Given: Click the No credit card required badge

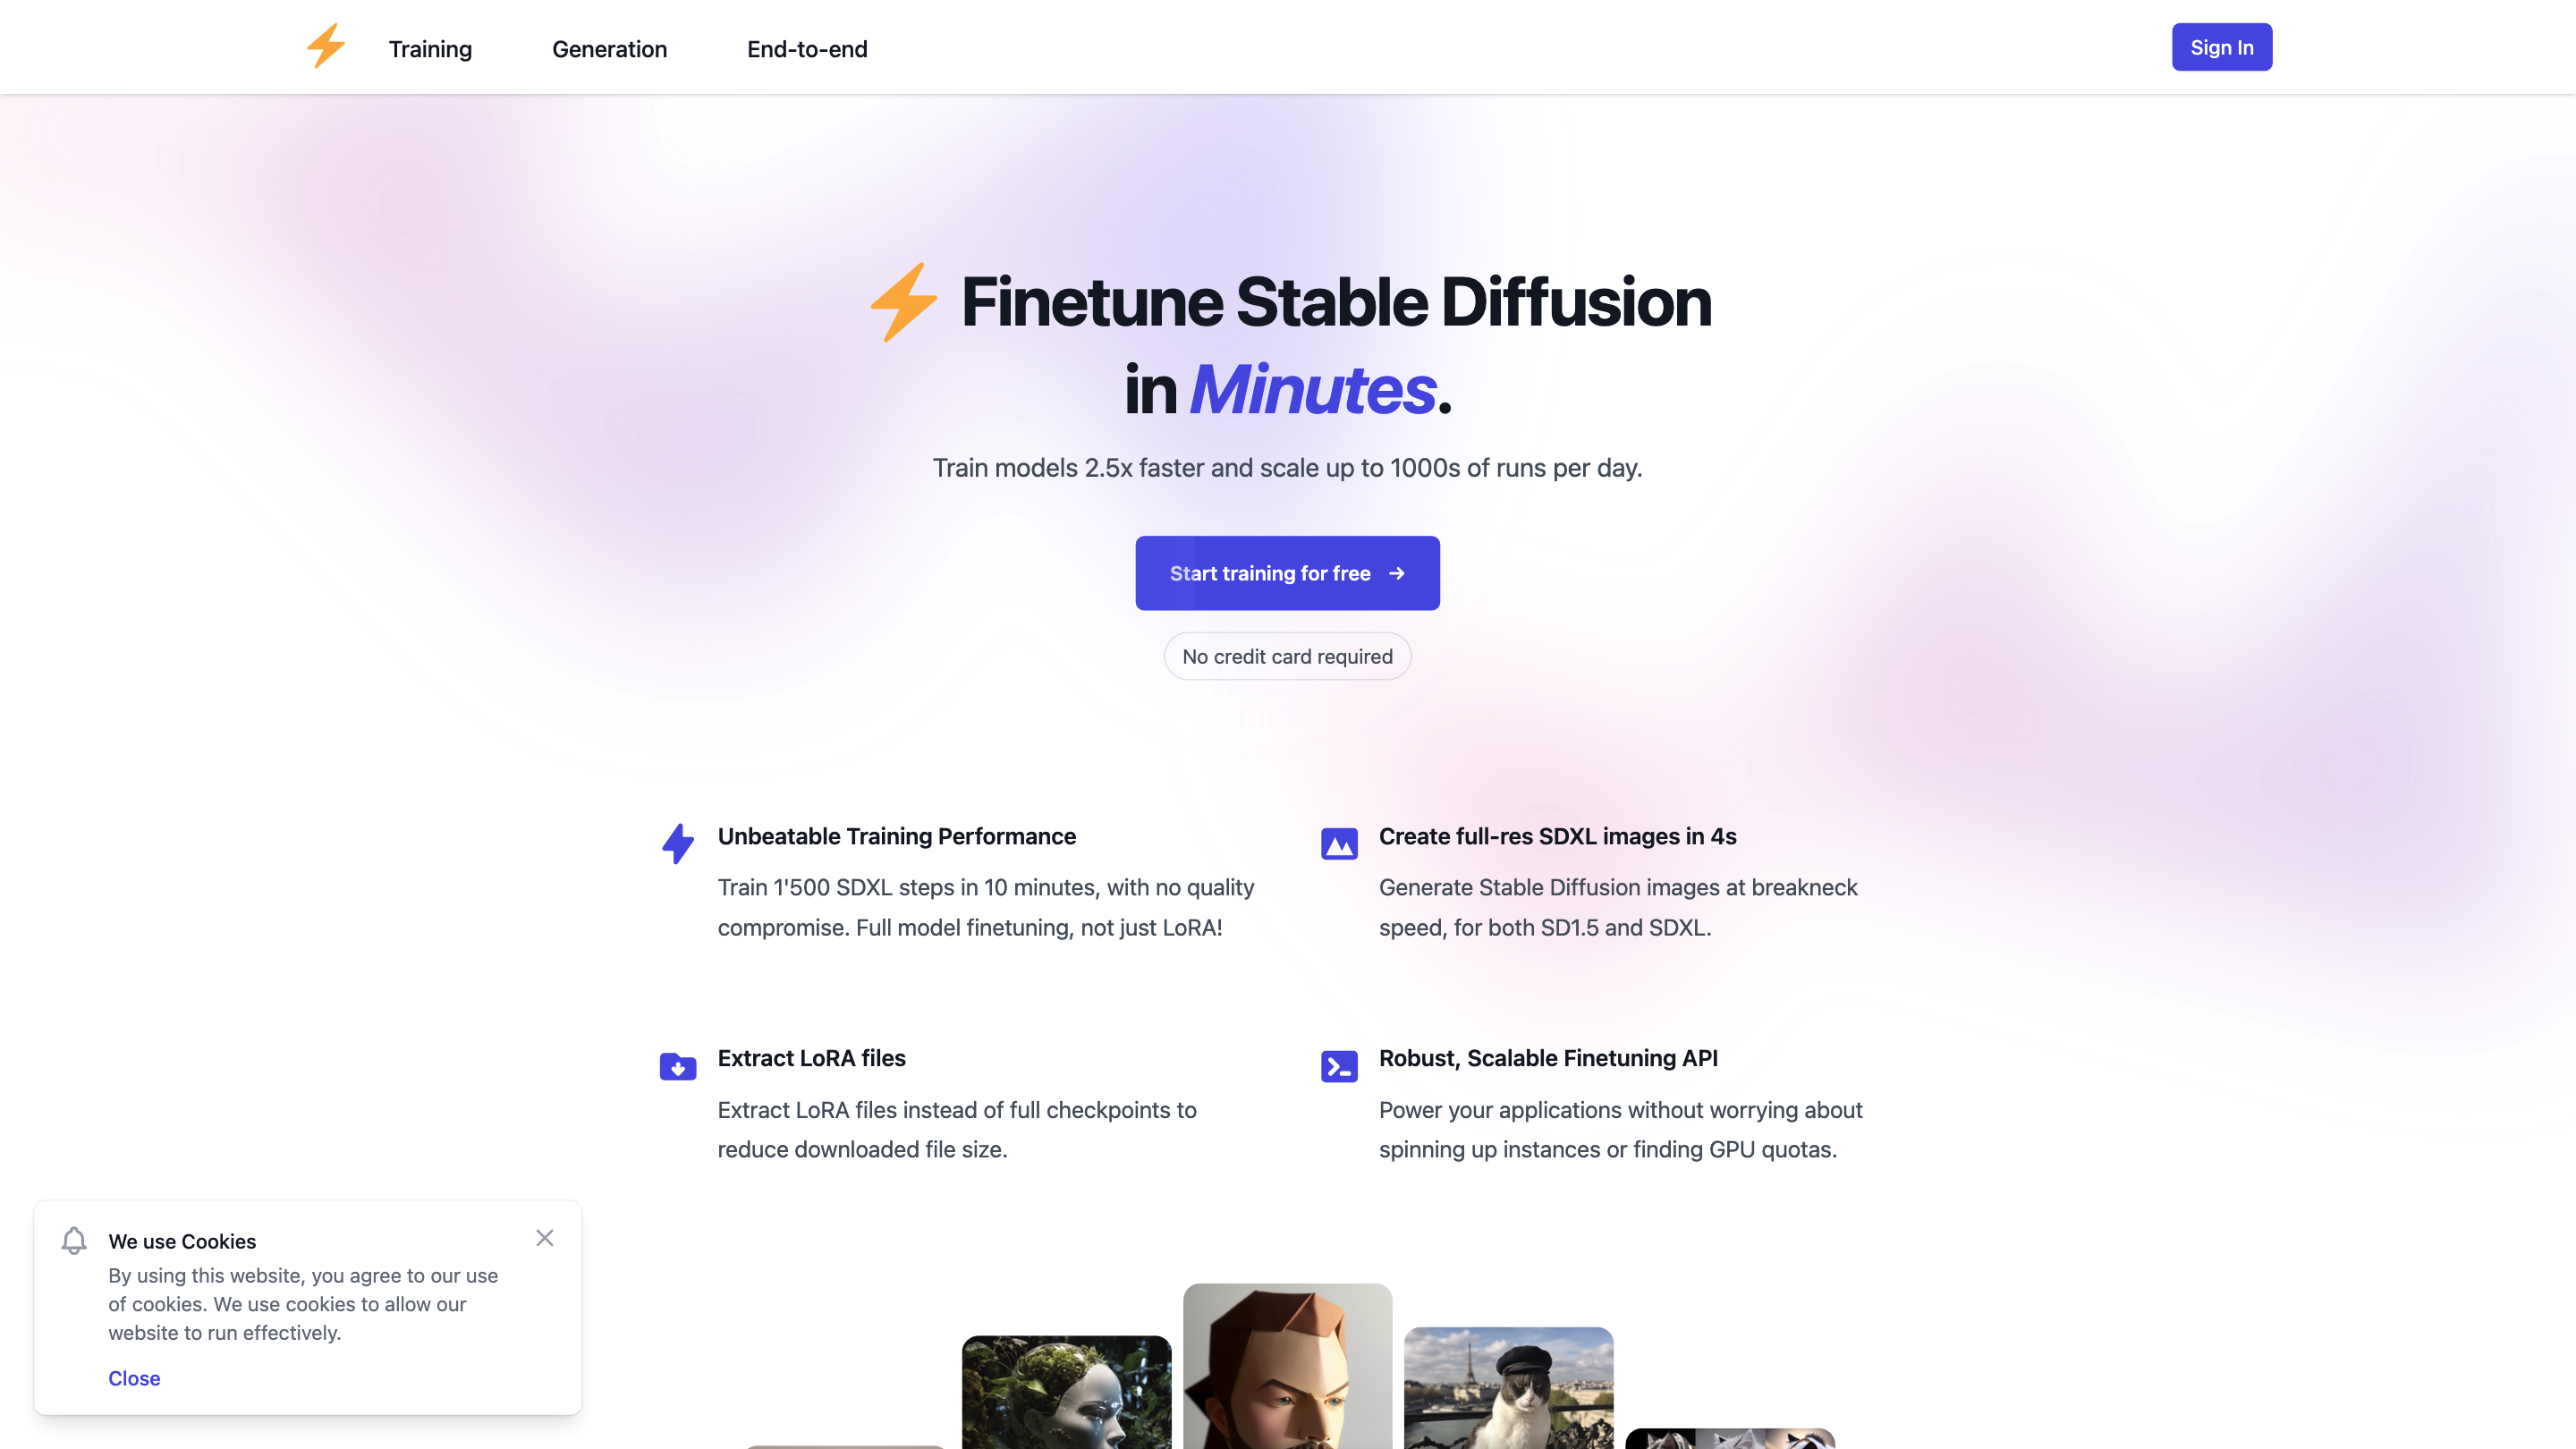Looking at the screenshot, I should (x=1287, y=656).
